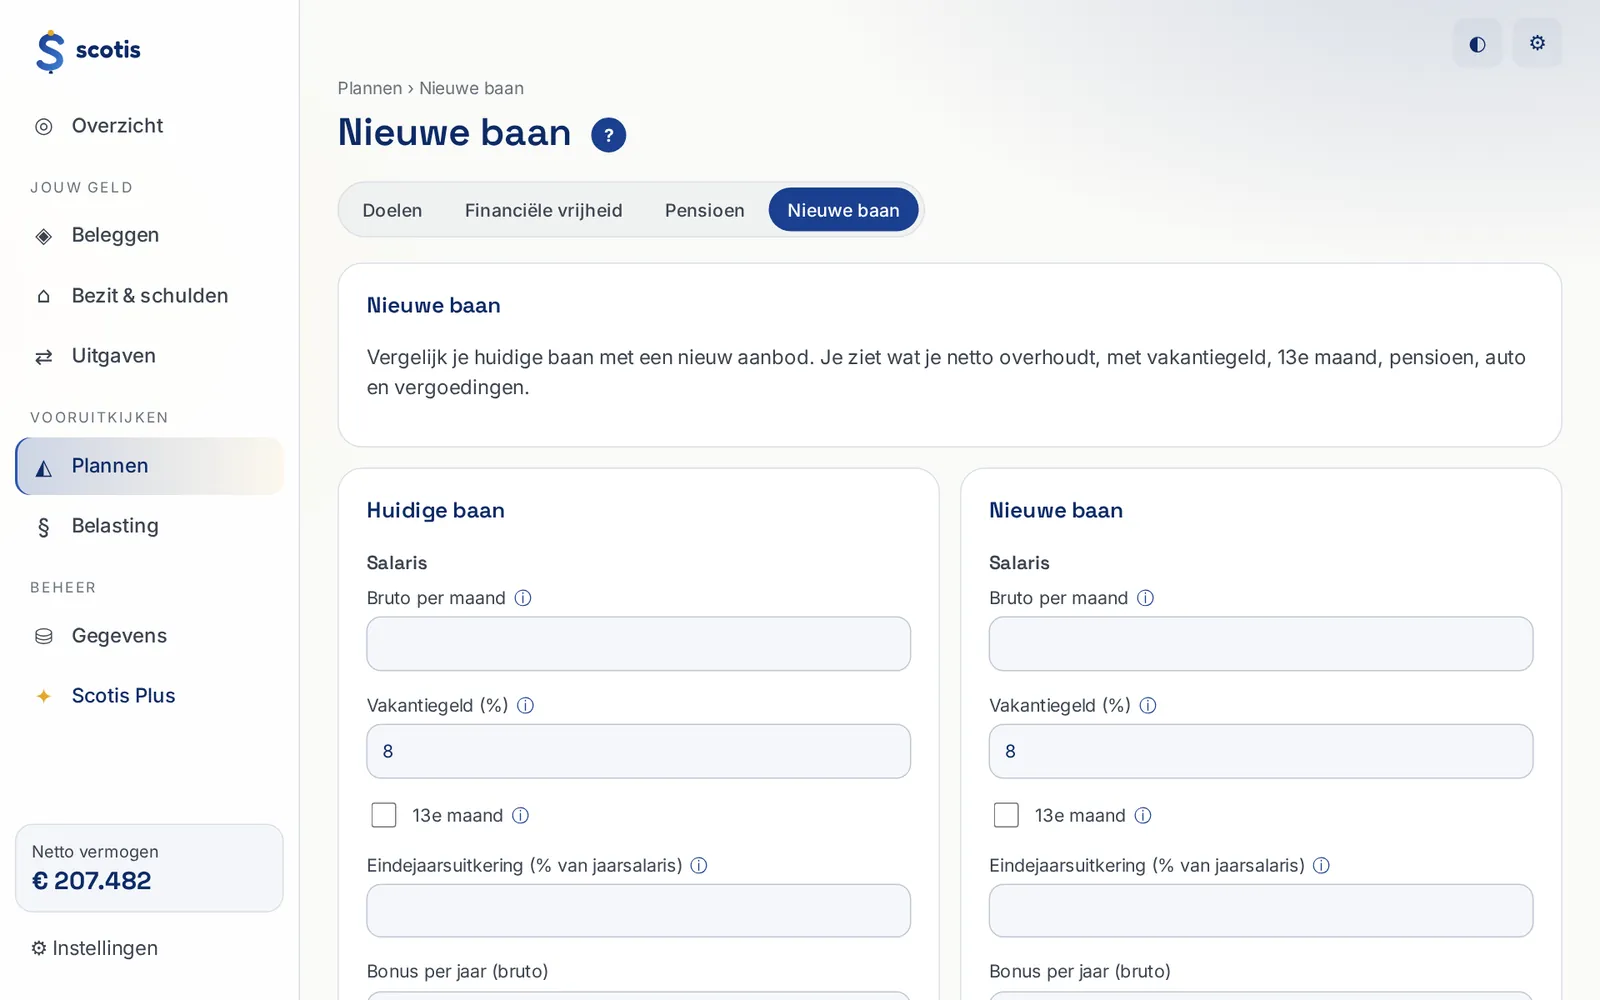The height and width of the screenshot is (1000, 1600).
Task: Select the Nieuwe baan tab
Action: [x=843, y=210]
